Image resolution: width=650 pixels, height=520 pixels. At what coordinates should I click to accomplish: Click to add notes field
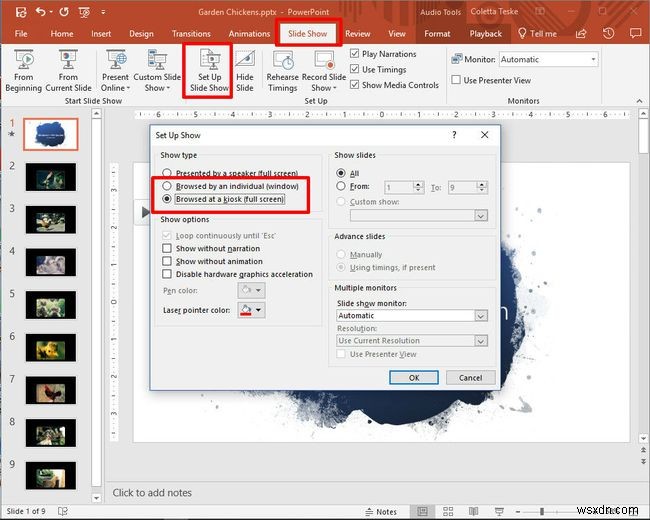pos(152,493)
